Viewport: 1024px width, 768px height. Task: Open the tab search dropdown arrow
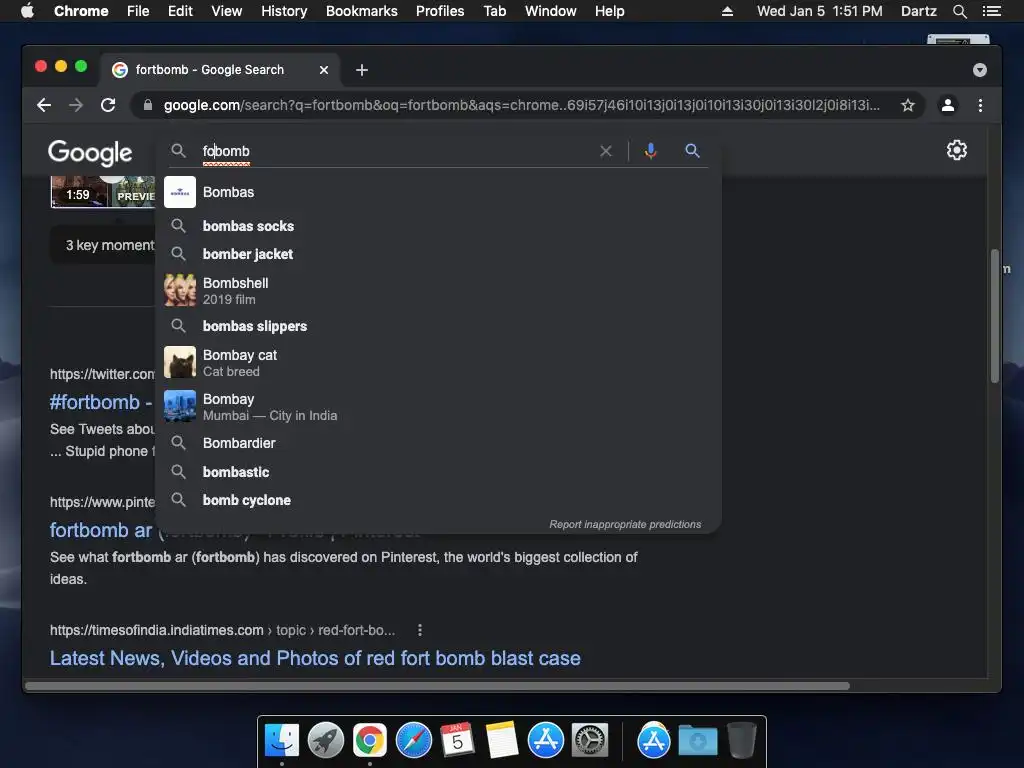click(980, 70)
